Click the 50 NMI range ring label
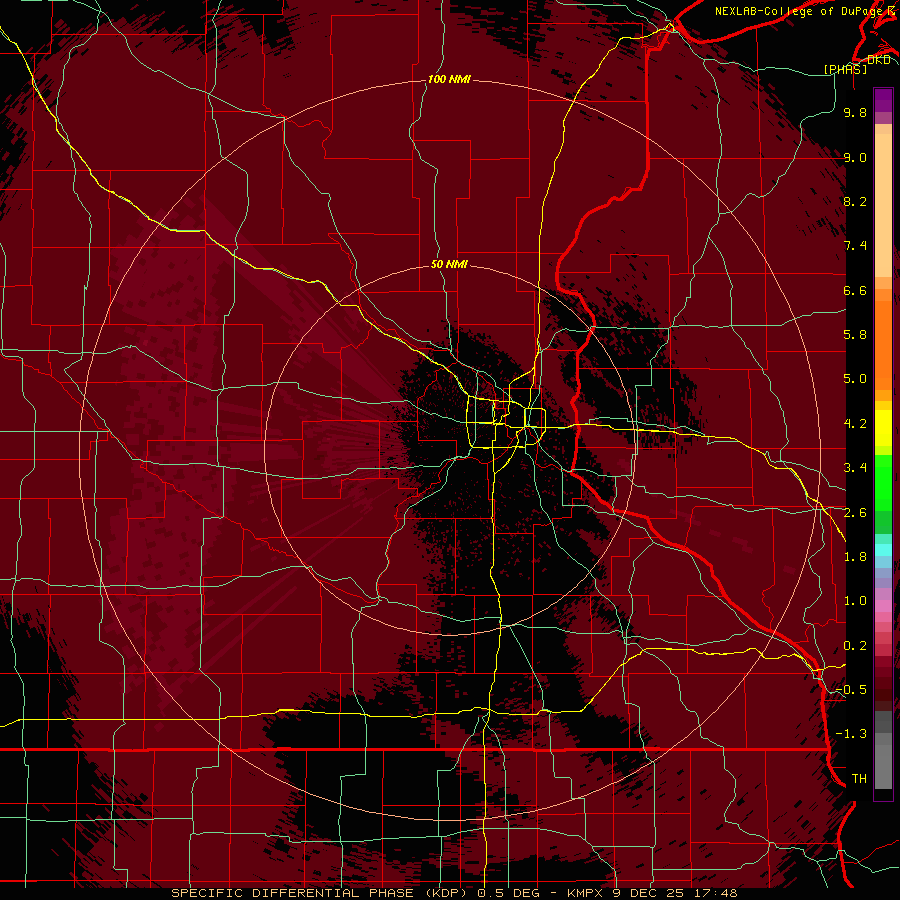Viewport: 900px width, 900px height. pos(449,264)
